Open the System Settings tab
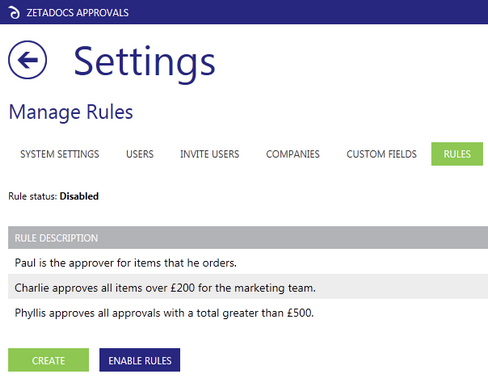This screenshot has height=383, width=488. tap(60, 154)
